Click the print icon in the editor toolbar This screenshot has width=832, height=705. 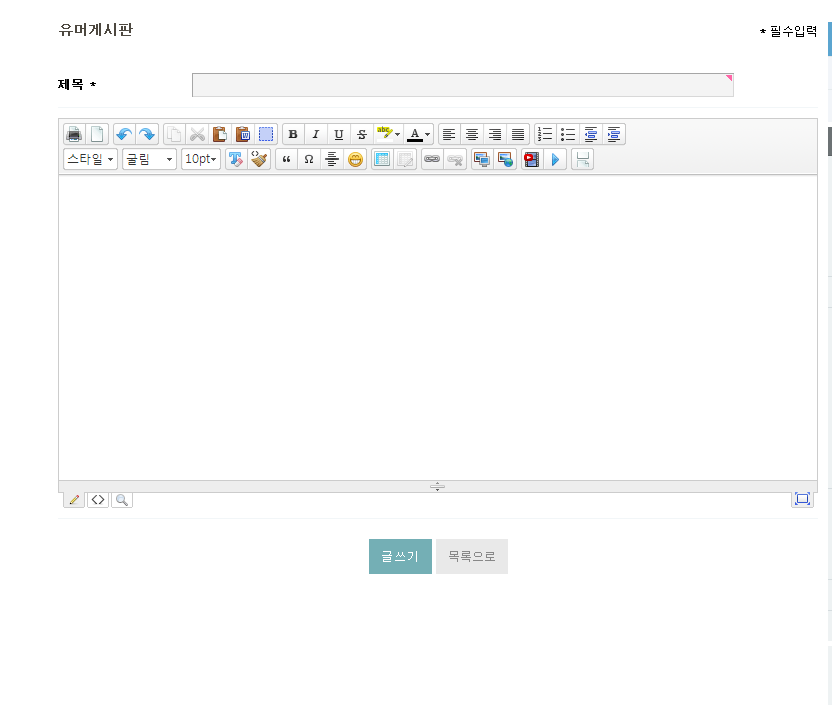pos(74,134)
